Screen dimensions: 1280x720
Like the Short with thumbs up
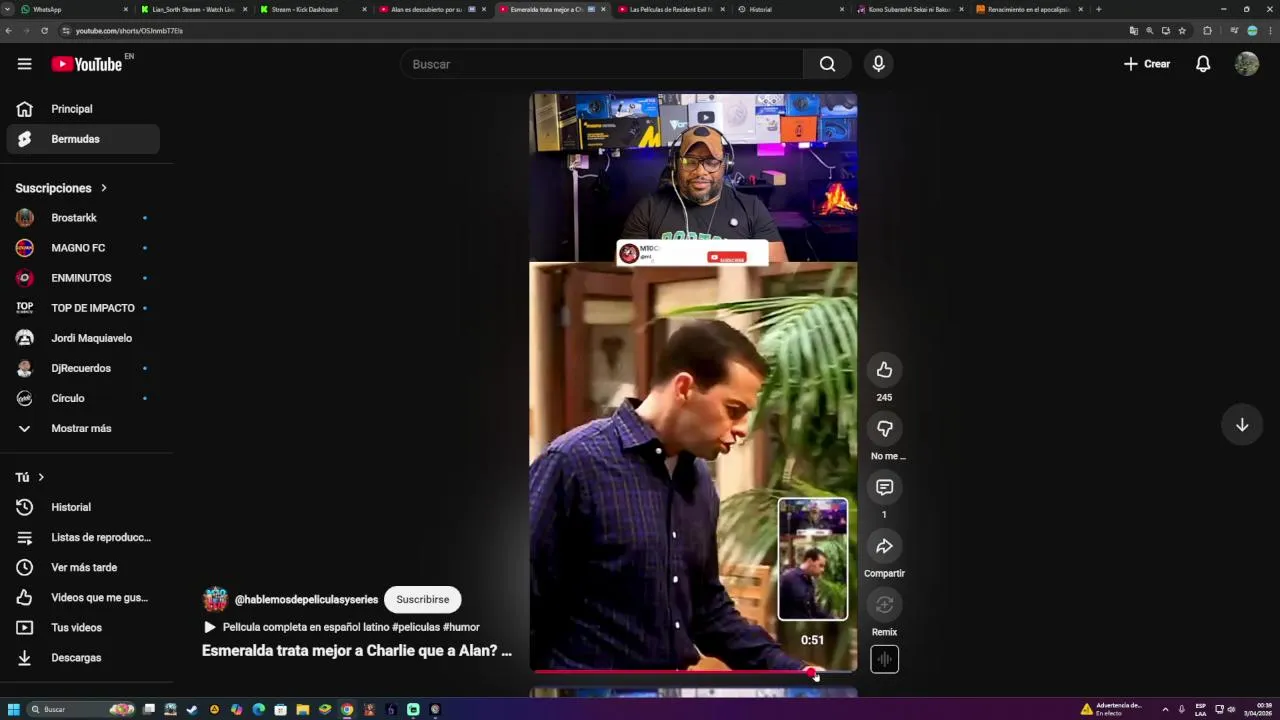[x=884, y=370]
